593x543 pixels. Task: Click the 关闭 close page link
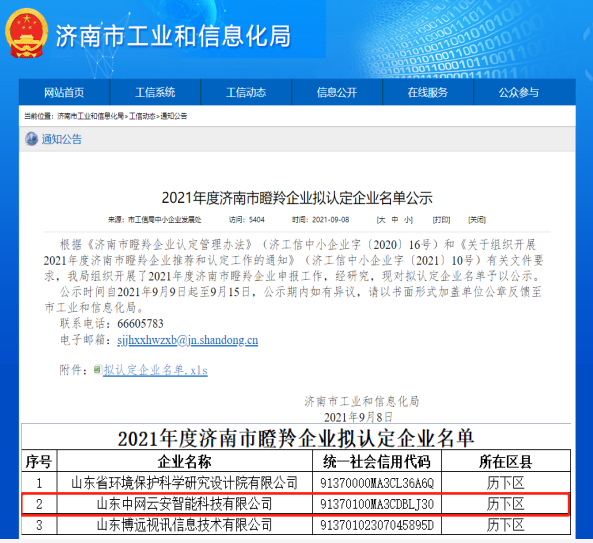pyautogui.click(x=477, y=220)
